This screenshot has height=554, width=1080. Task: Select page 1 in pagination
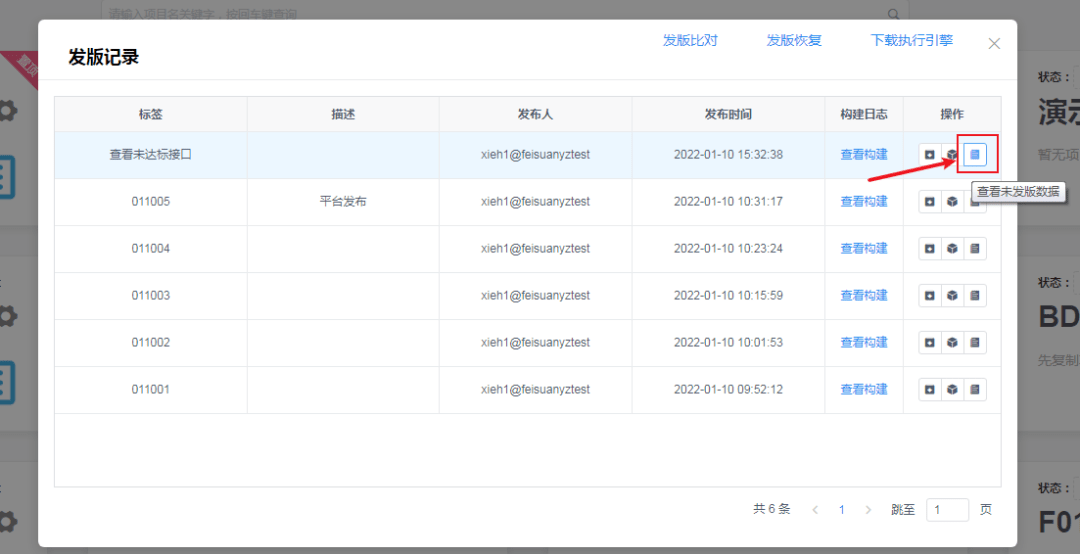point(842,510)
